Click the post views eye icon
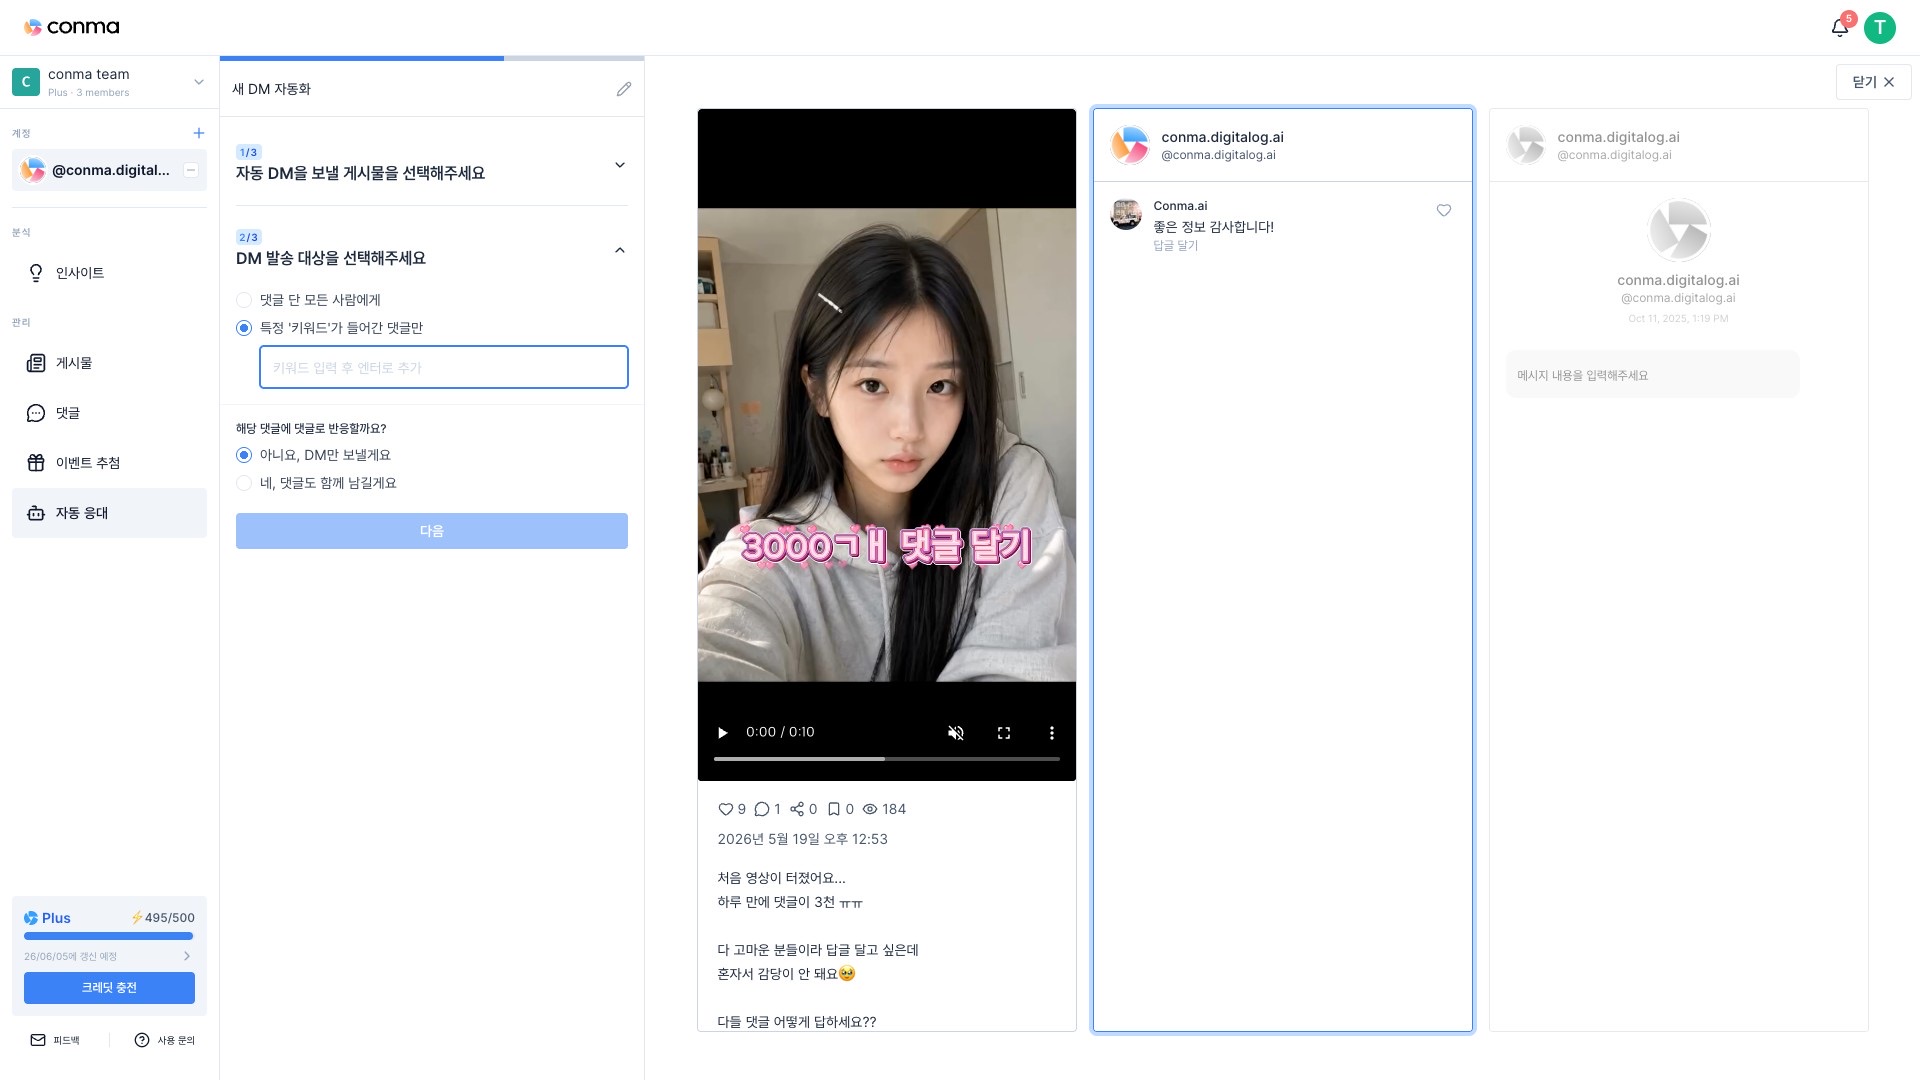The width and height of the screenshot is (1920, 1080). click(870, 809)
